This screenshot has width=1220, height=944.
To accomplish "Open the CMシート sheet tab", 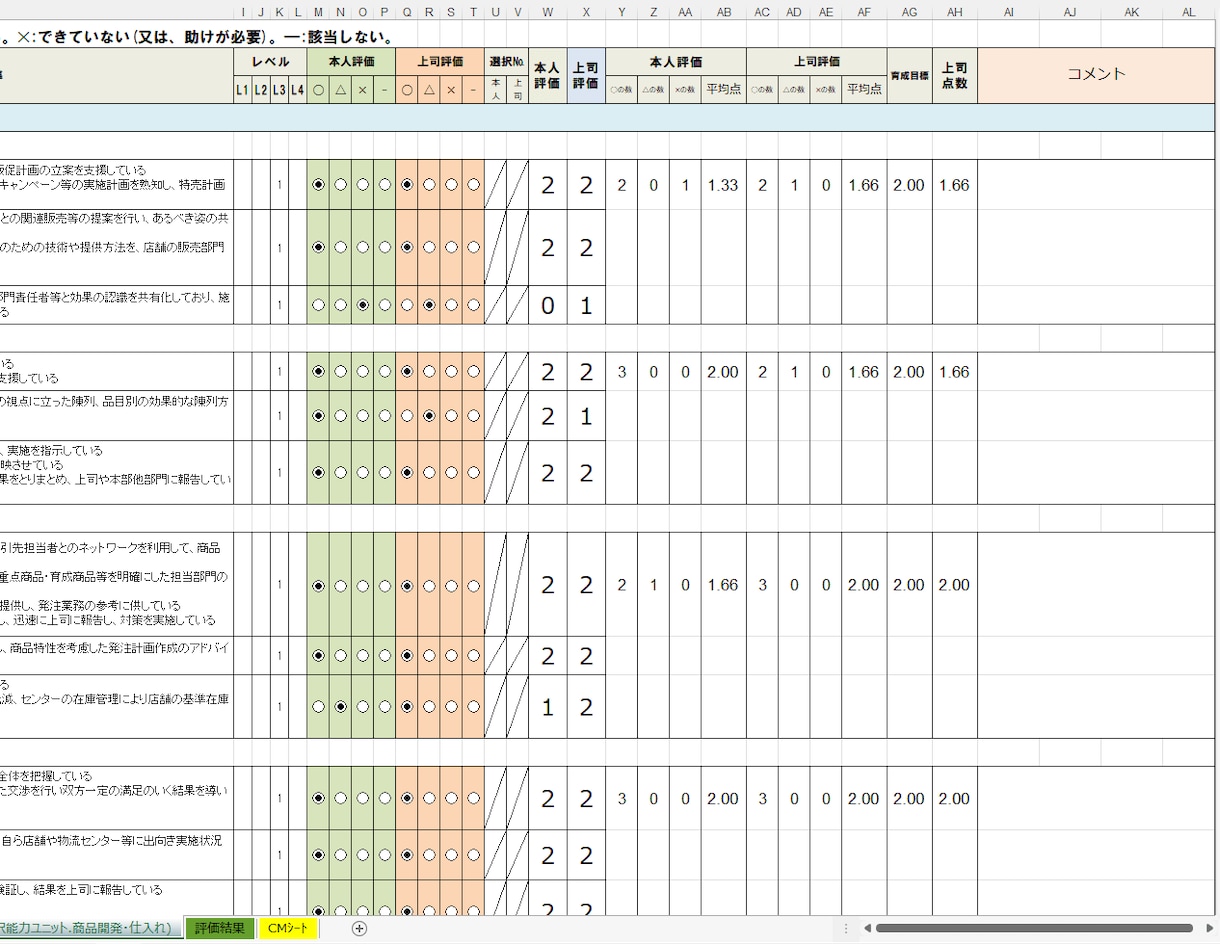I will [x=288, y=928].
